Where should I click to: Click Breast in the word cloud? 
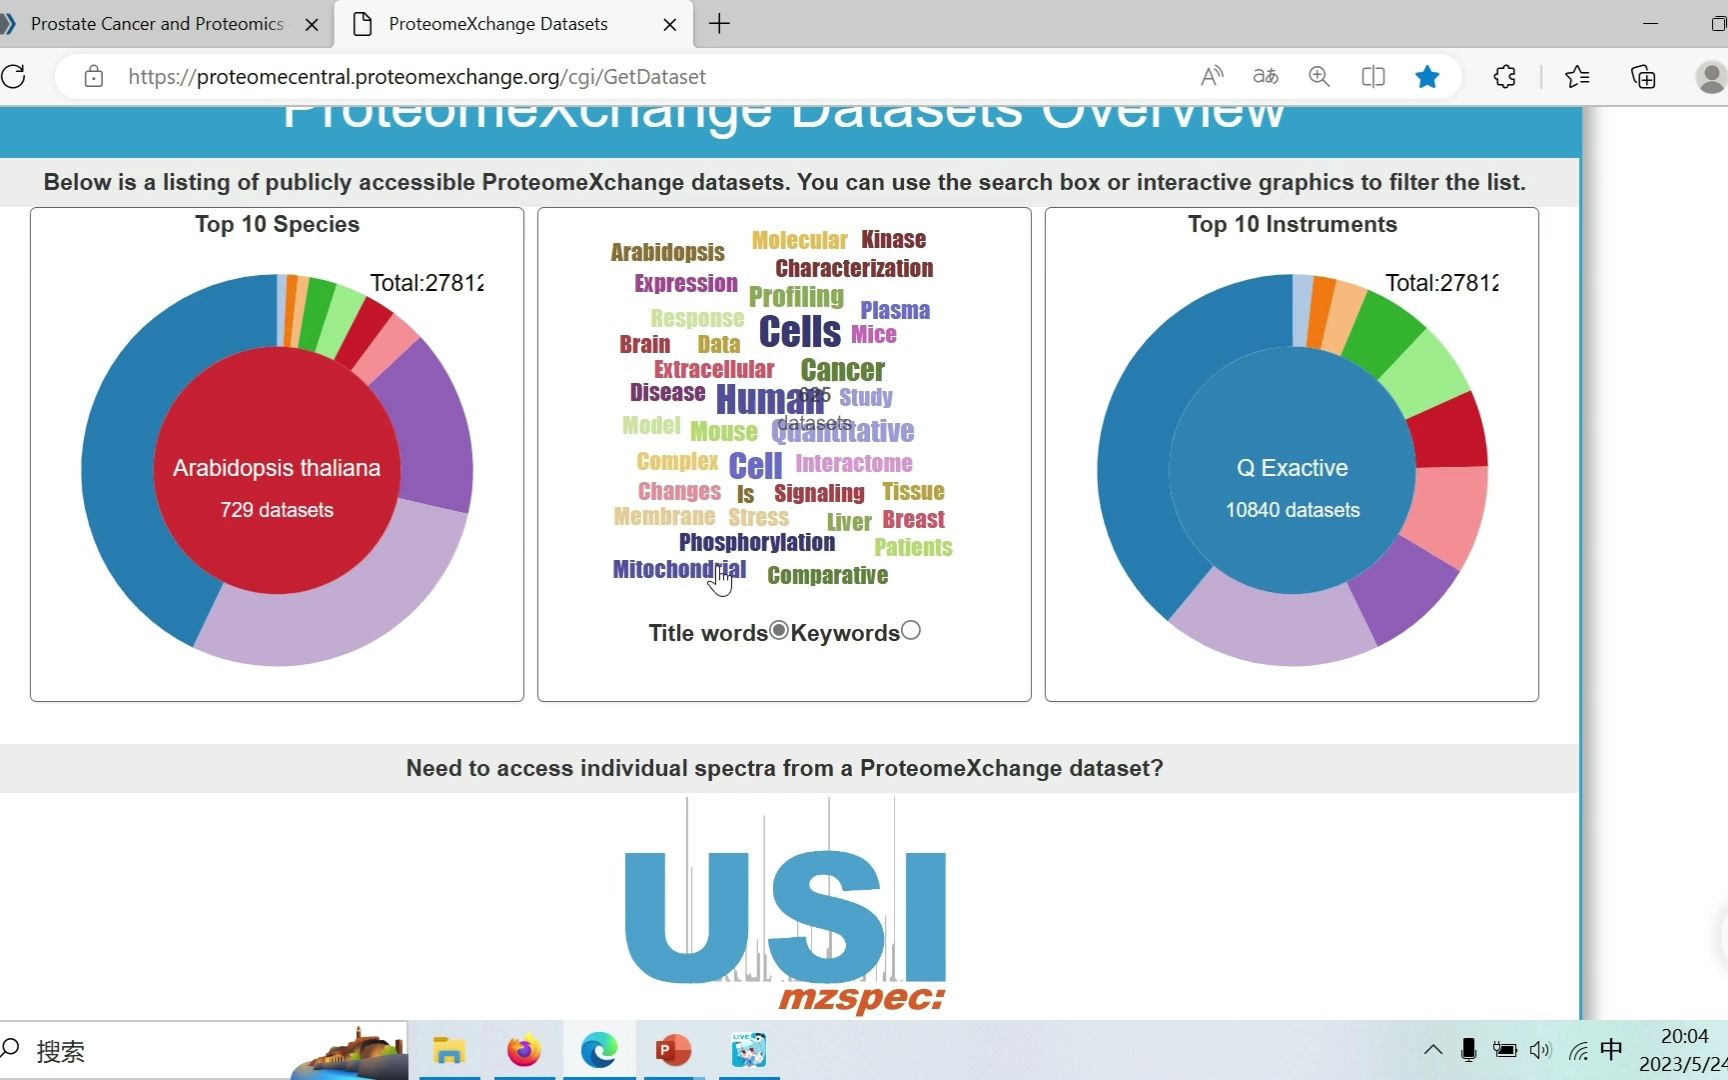(914, 519)
